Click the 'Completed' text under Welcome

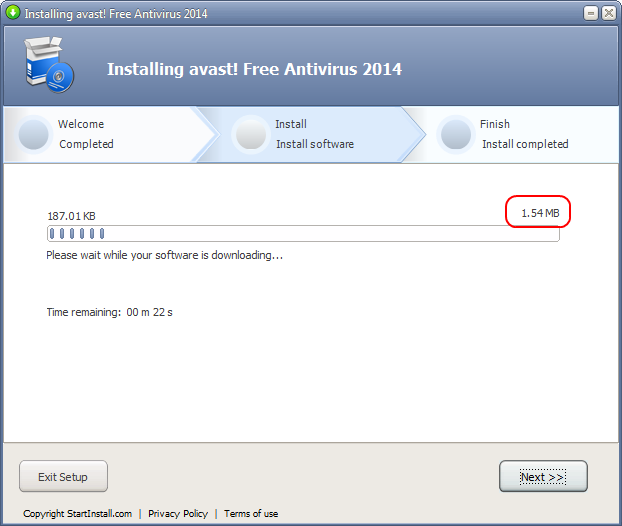tap(86, 144)
